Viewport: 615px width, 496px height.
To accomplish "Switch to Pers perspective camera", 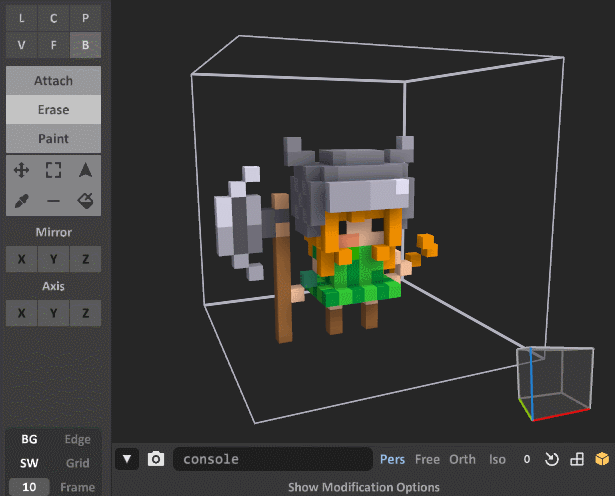I will click(392, 459).
